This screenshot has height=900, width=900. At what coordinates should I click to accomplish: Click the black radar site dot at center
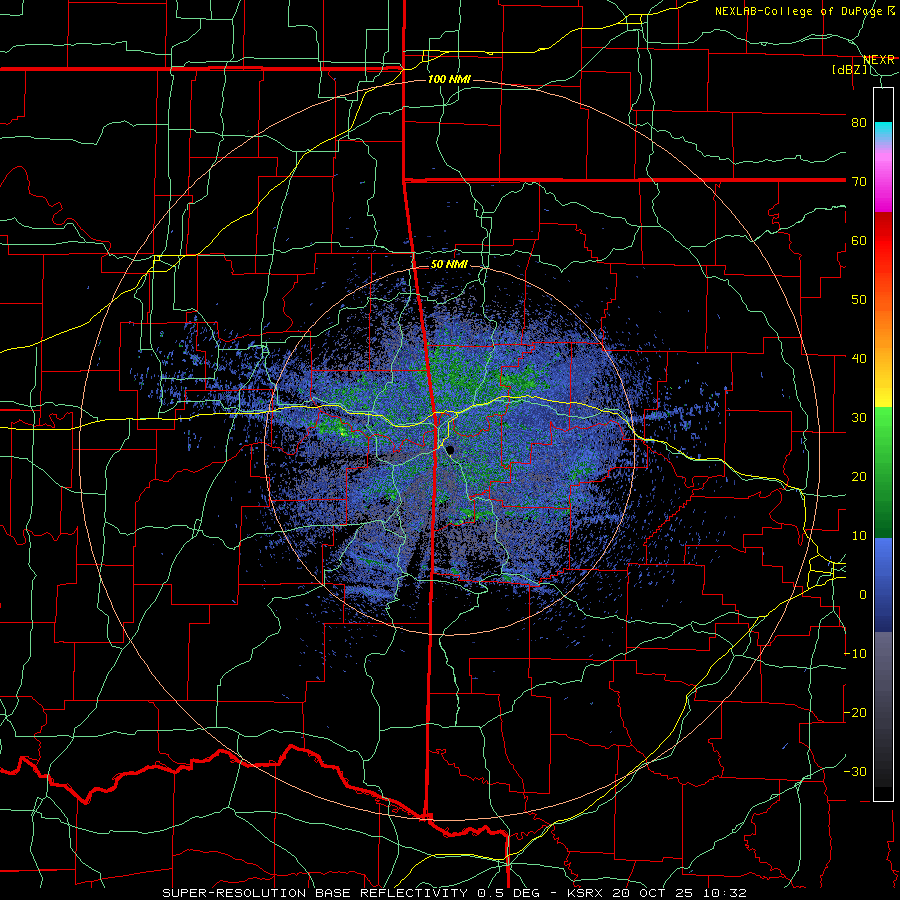click(x=451, y=451)
